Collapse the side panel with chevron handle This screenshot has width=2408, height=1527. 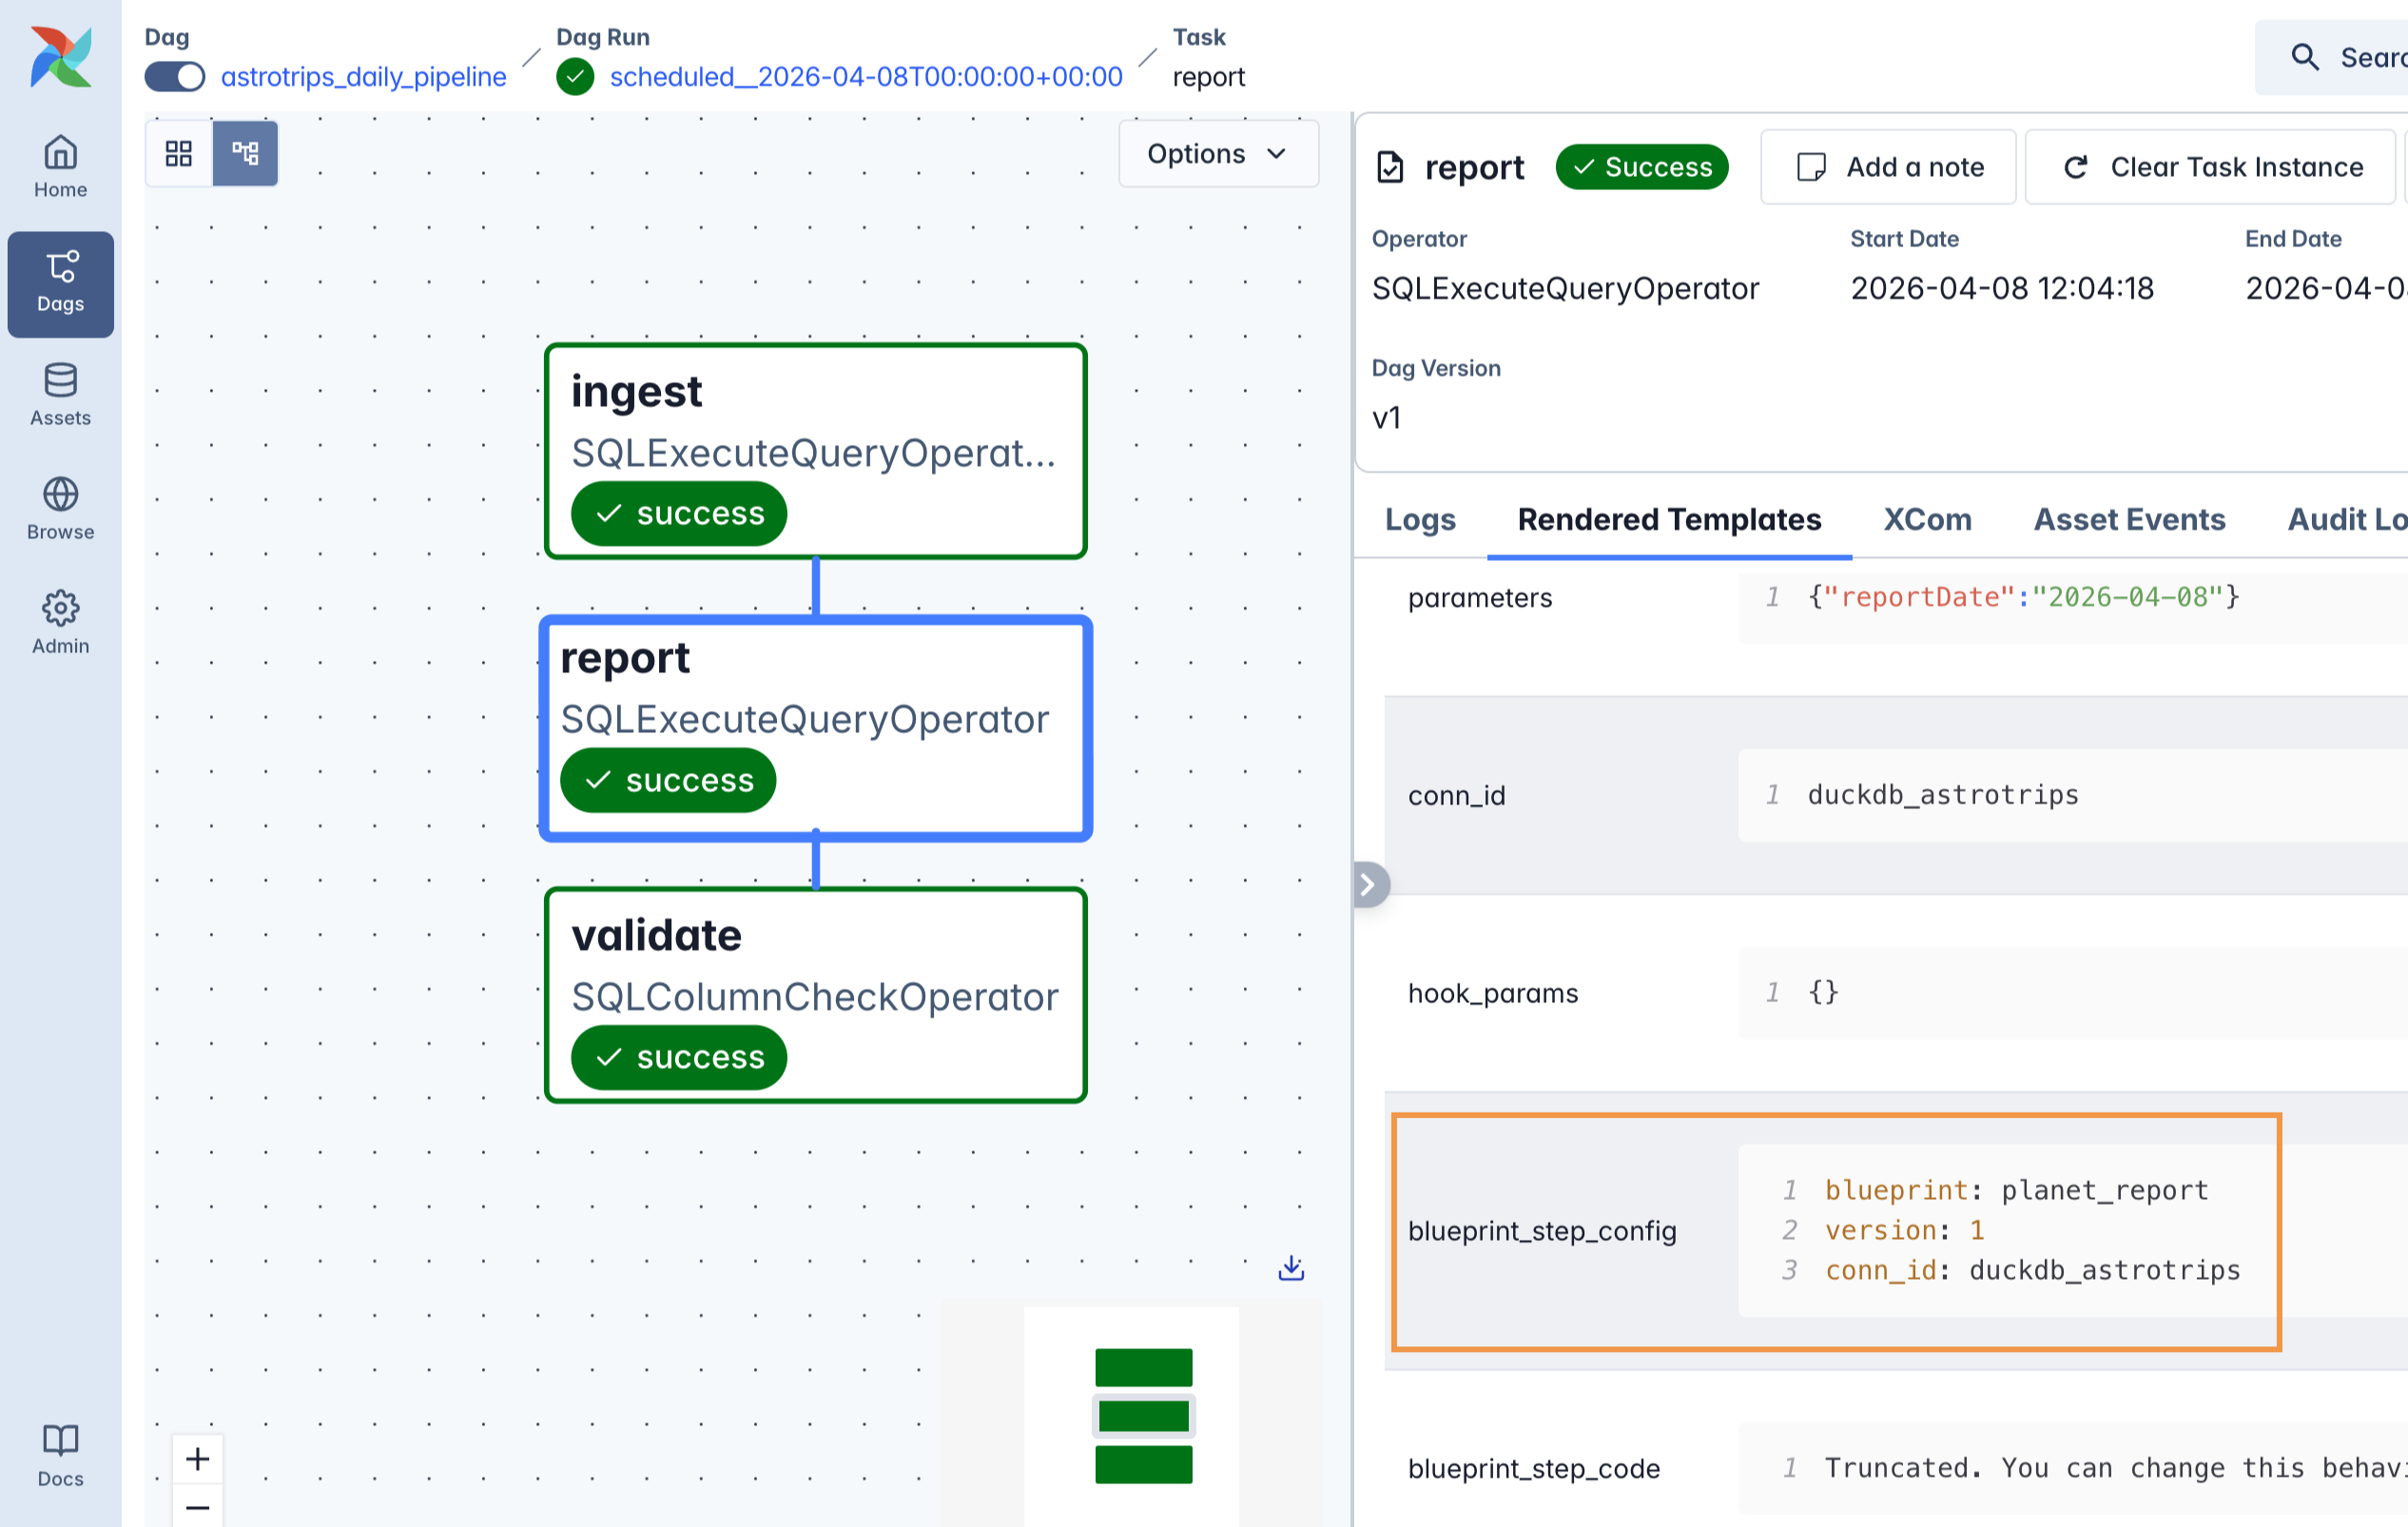(1368, 884)
